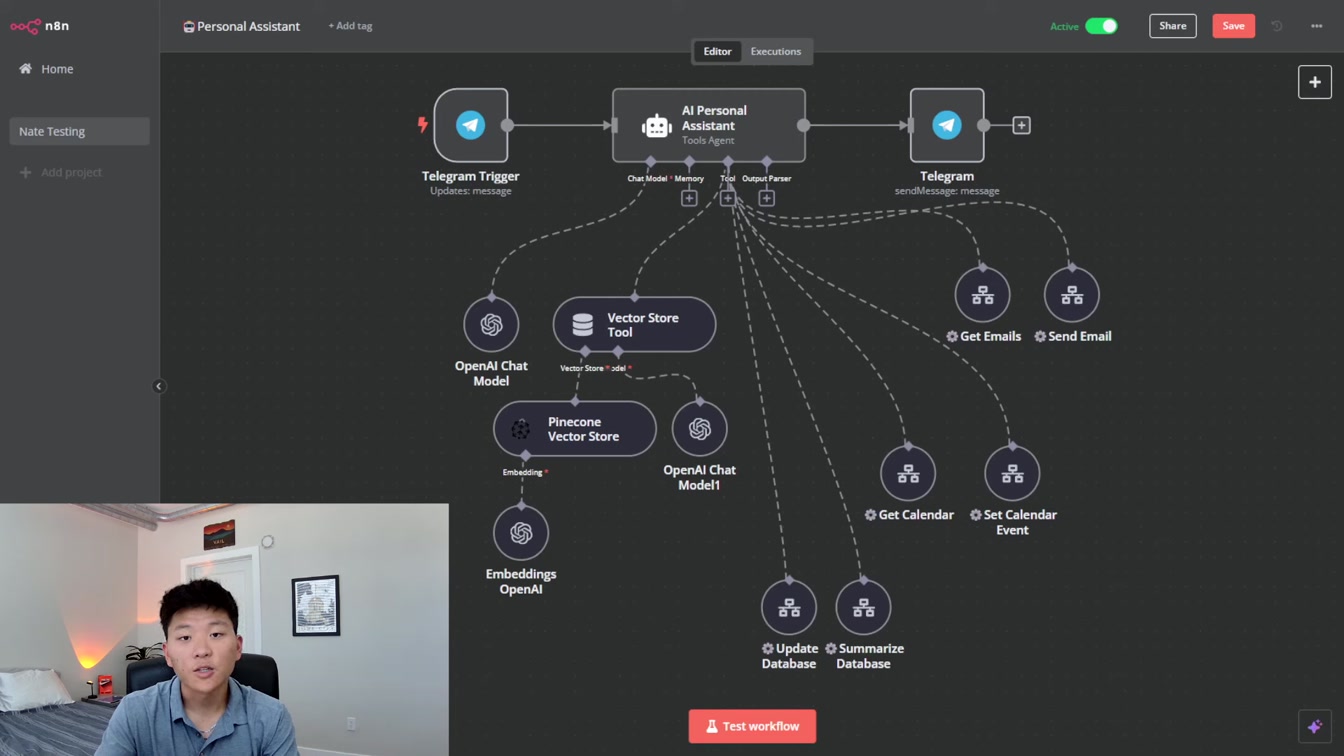Screen dimensions: 1344x756
Task: Switch to the Executions tab
Action: [x=776, y=51]
